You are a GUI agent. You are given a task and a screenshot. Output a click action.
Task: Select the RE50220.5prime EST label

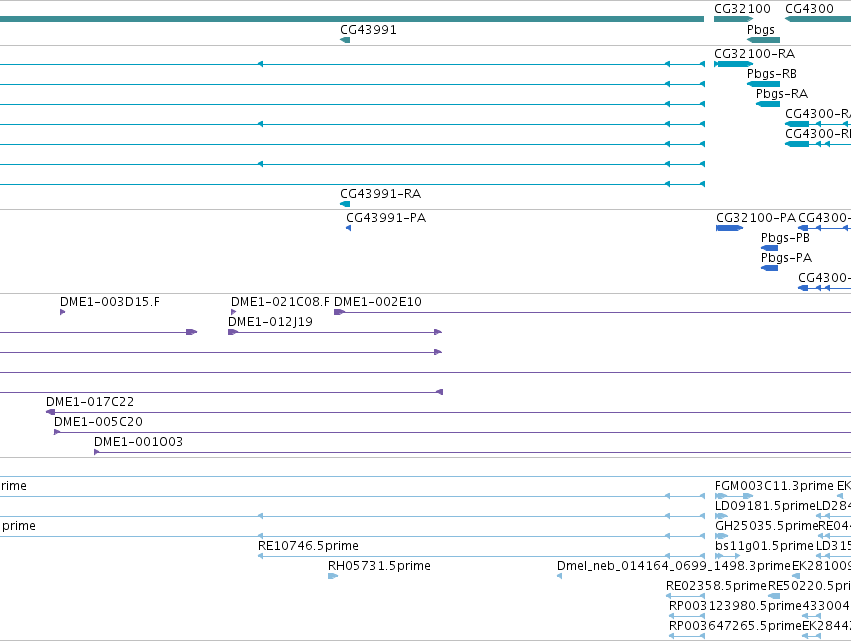(809, 586)
